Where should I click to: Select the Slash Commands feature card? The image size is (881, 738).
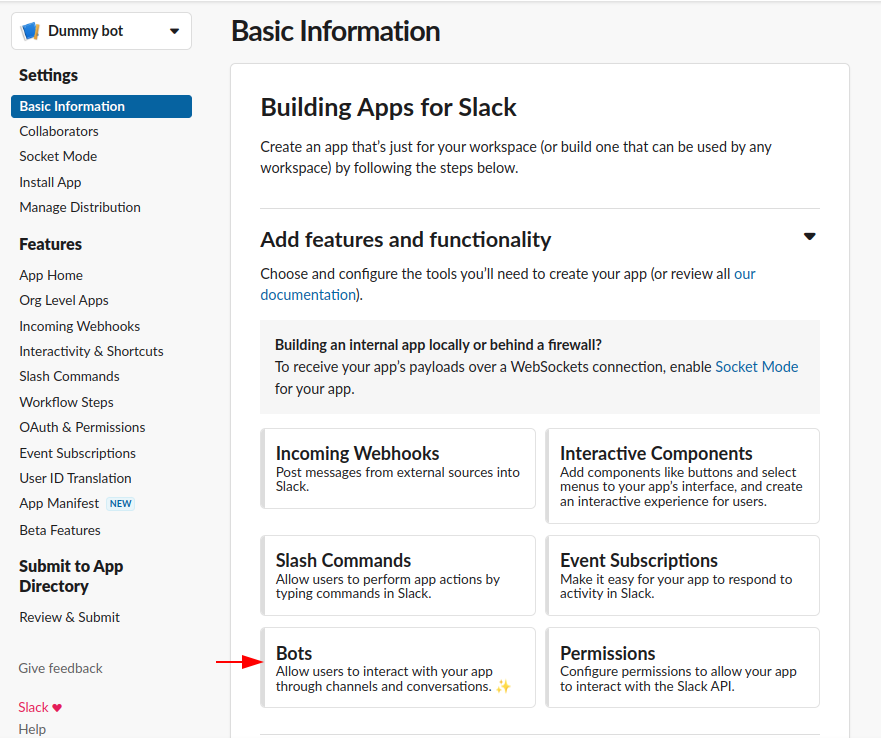398,575
